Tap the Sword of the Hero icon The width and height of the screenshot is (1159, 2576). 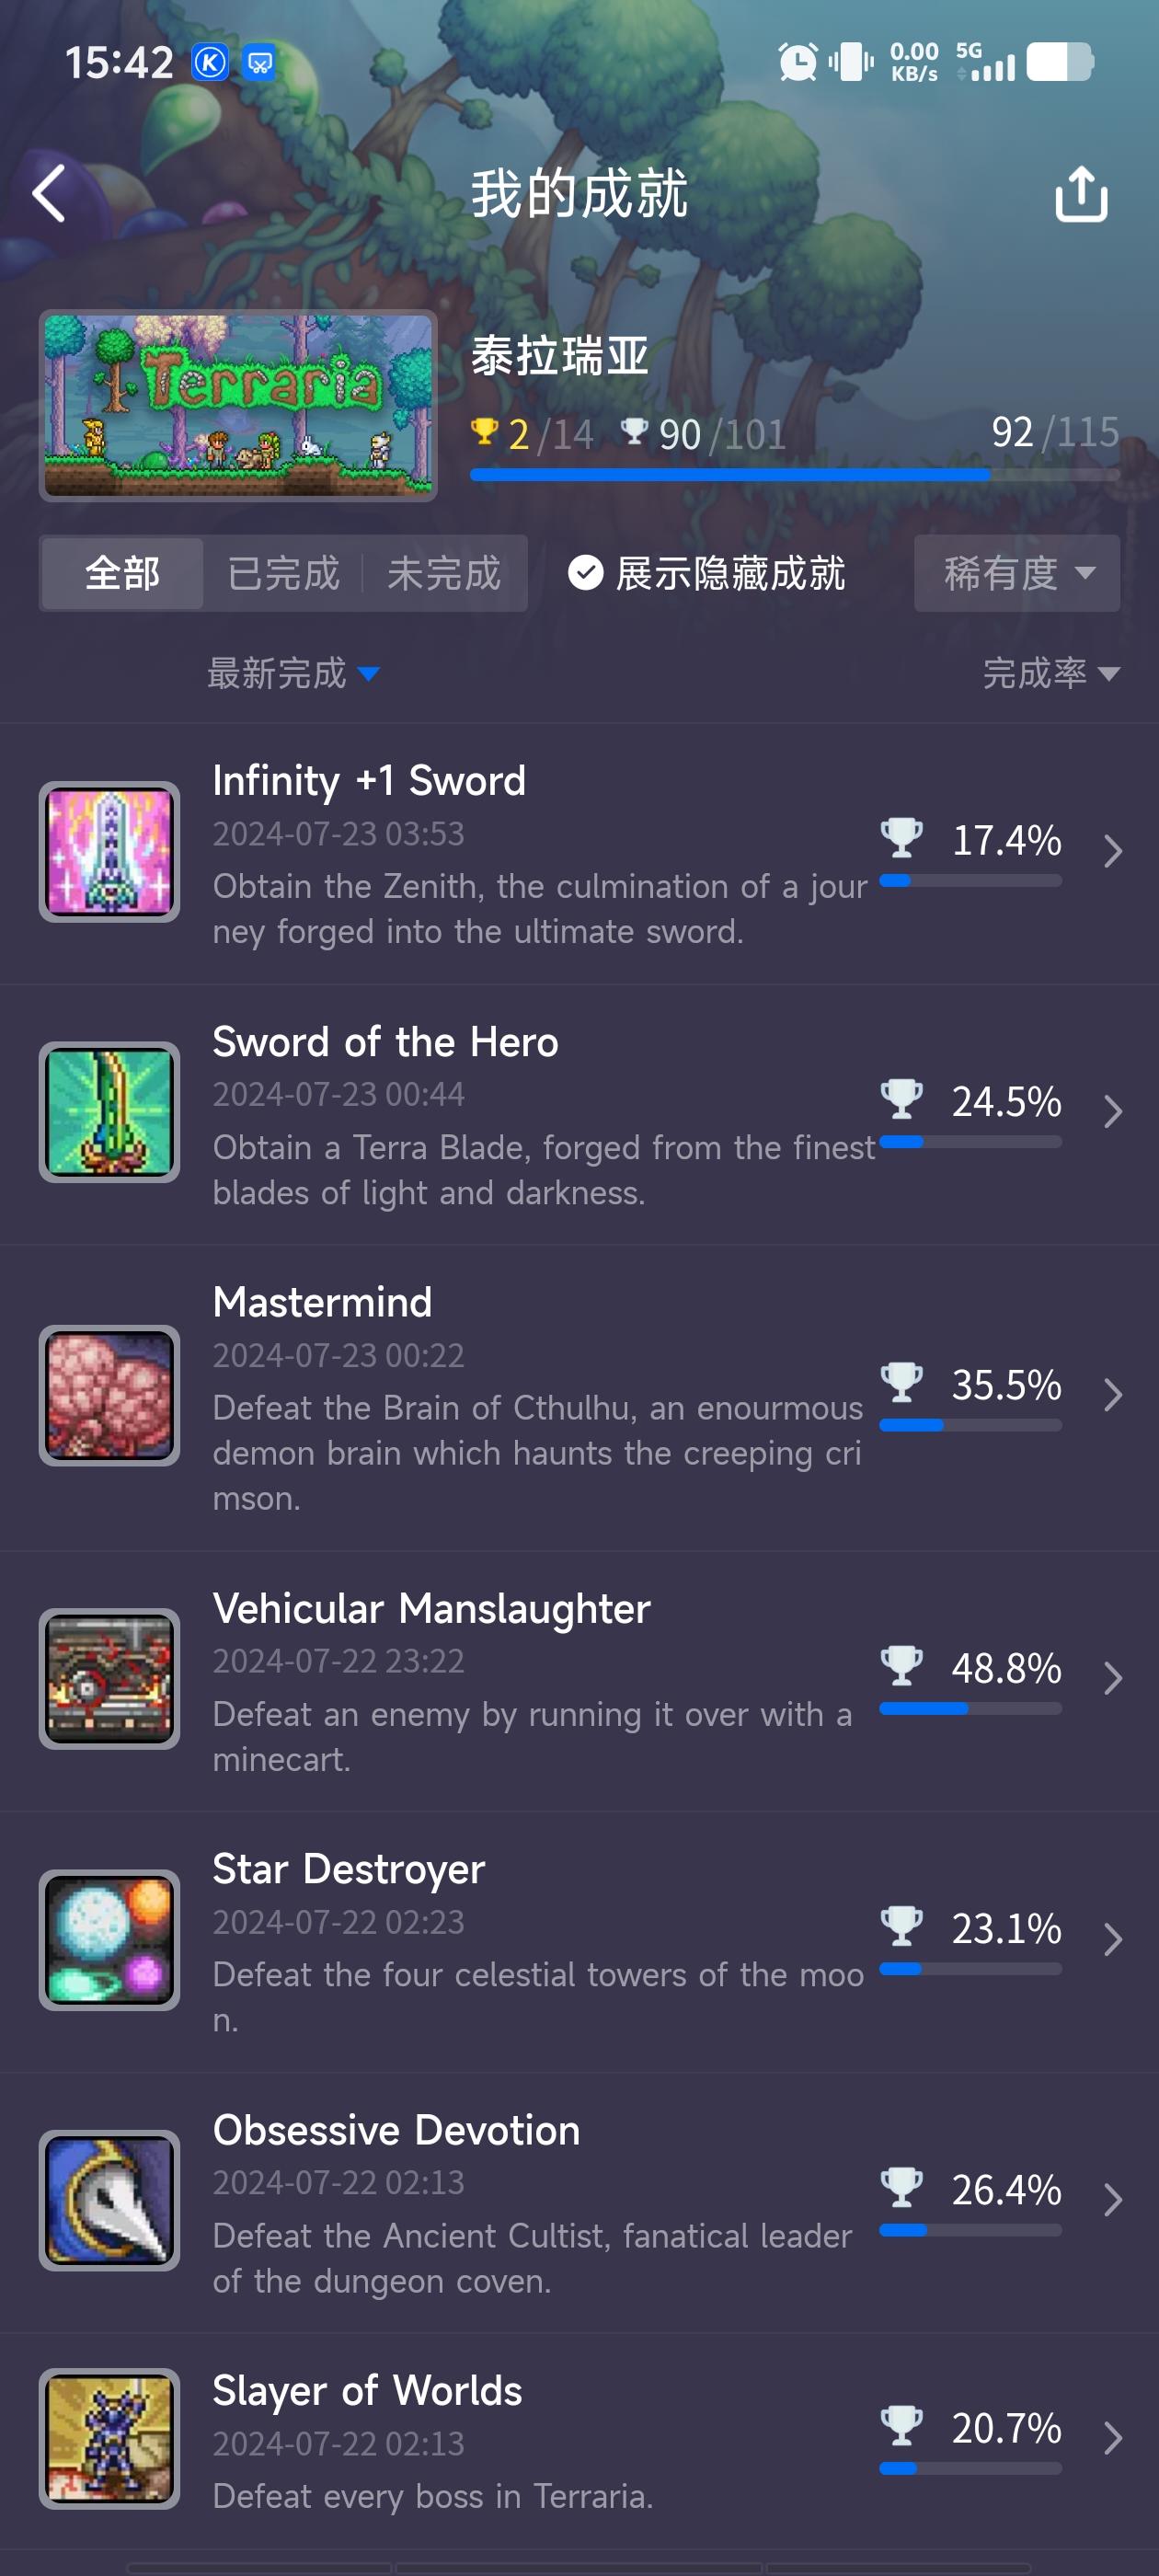109,1111
